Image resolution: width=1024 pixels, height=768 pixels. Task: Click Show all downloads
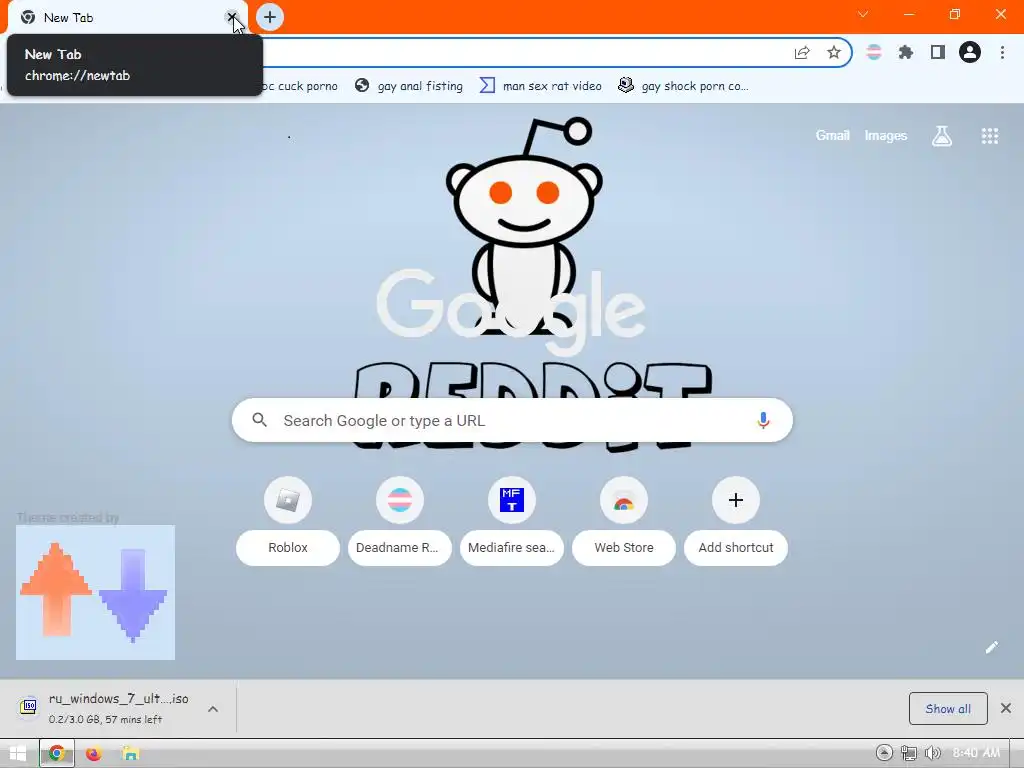(948, 709)
